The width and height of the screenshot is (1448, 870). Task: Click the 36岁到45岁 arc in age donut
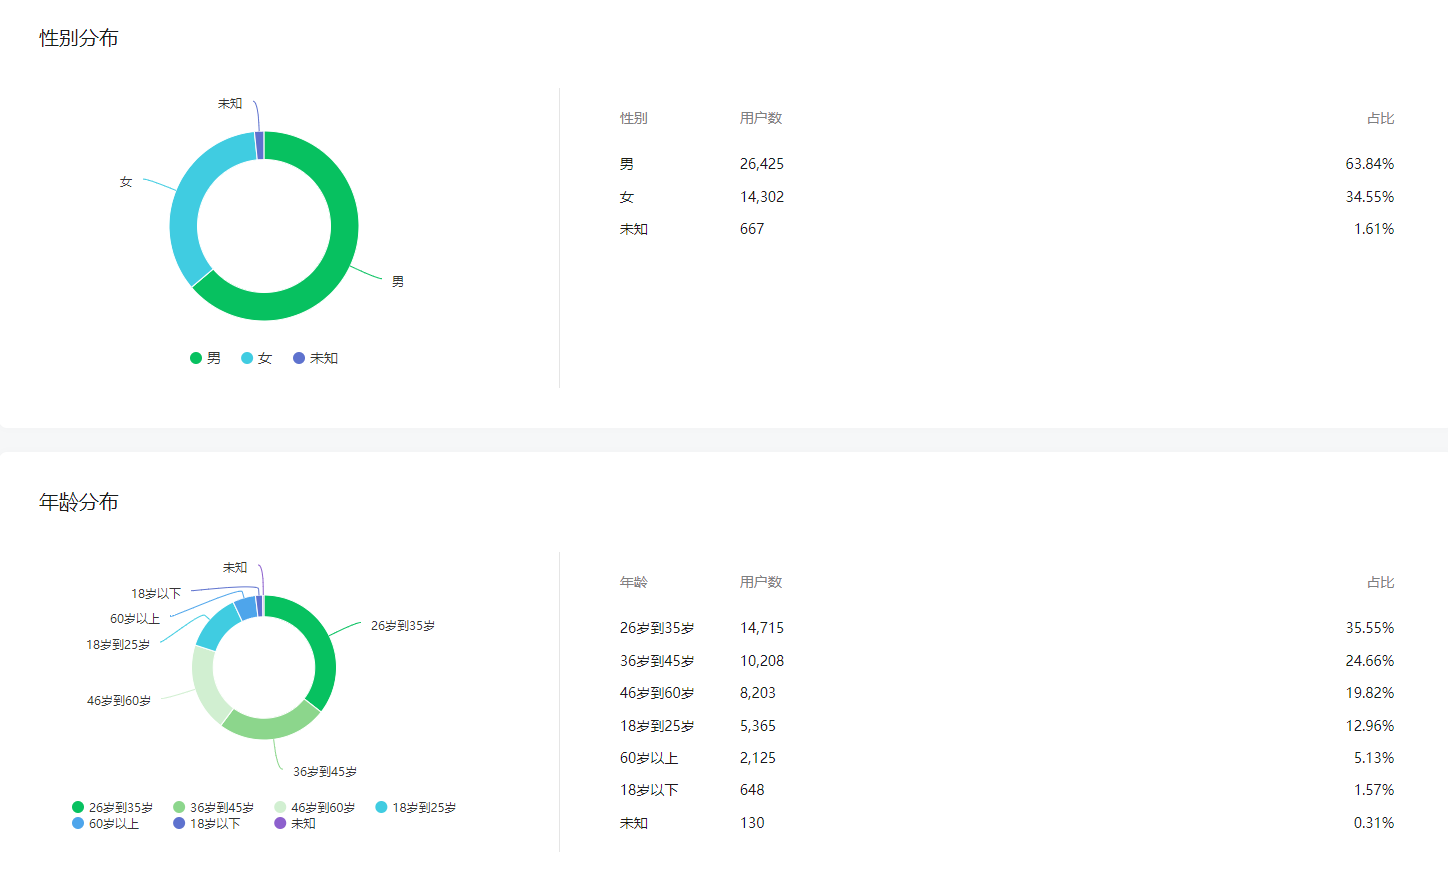coord(270,725)
